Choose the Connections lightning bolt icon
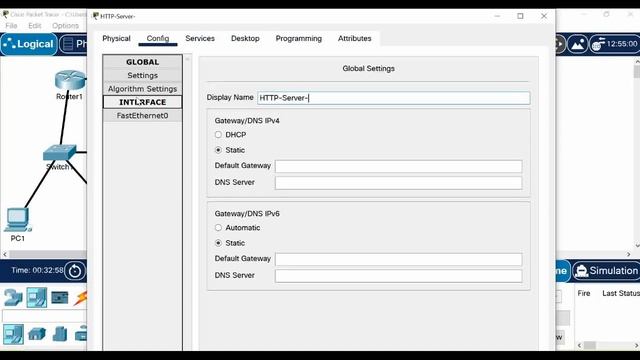 (80, 298)
